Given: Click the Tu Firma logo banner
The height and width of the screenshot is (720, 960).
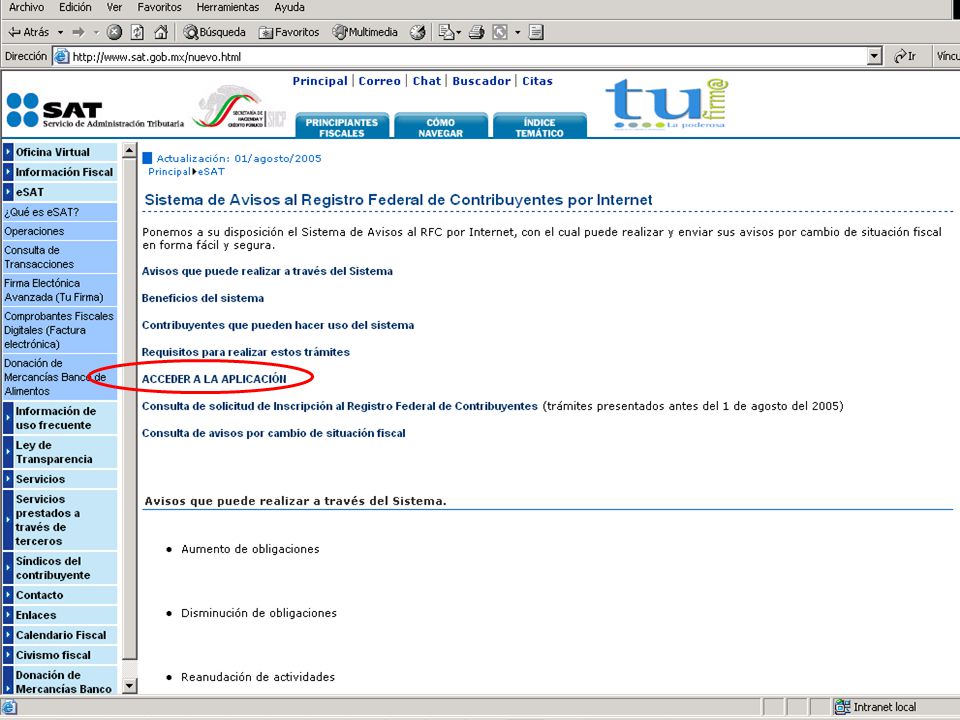Looking at the screenshot, I should (x=668, y=103).
